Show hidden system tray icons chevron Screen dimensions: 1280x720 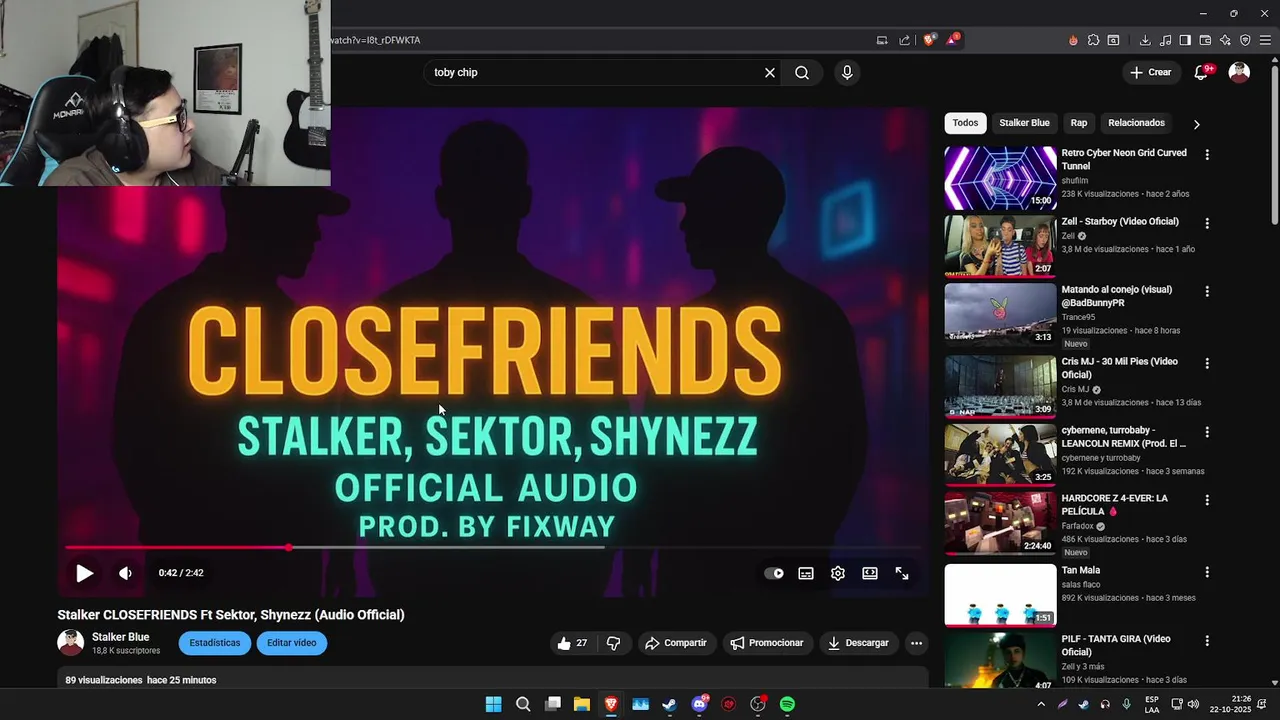click(1041, 704)
